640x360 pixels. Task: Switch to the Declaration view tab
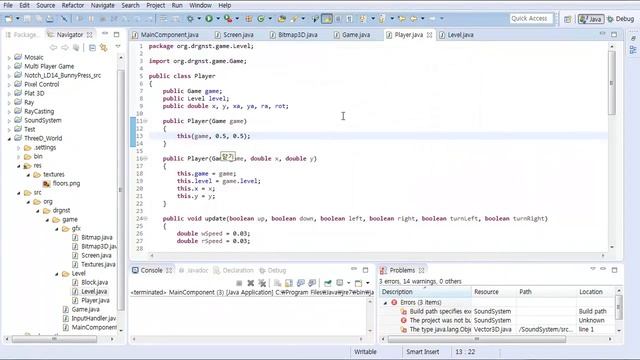(x=233, y=271)
